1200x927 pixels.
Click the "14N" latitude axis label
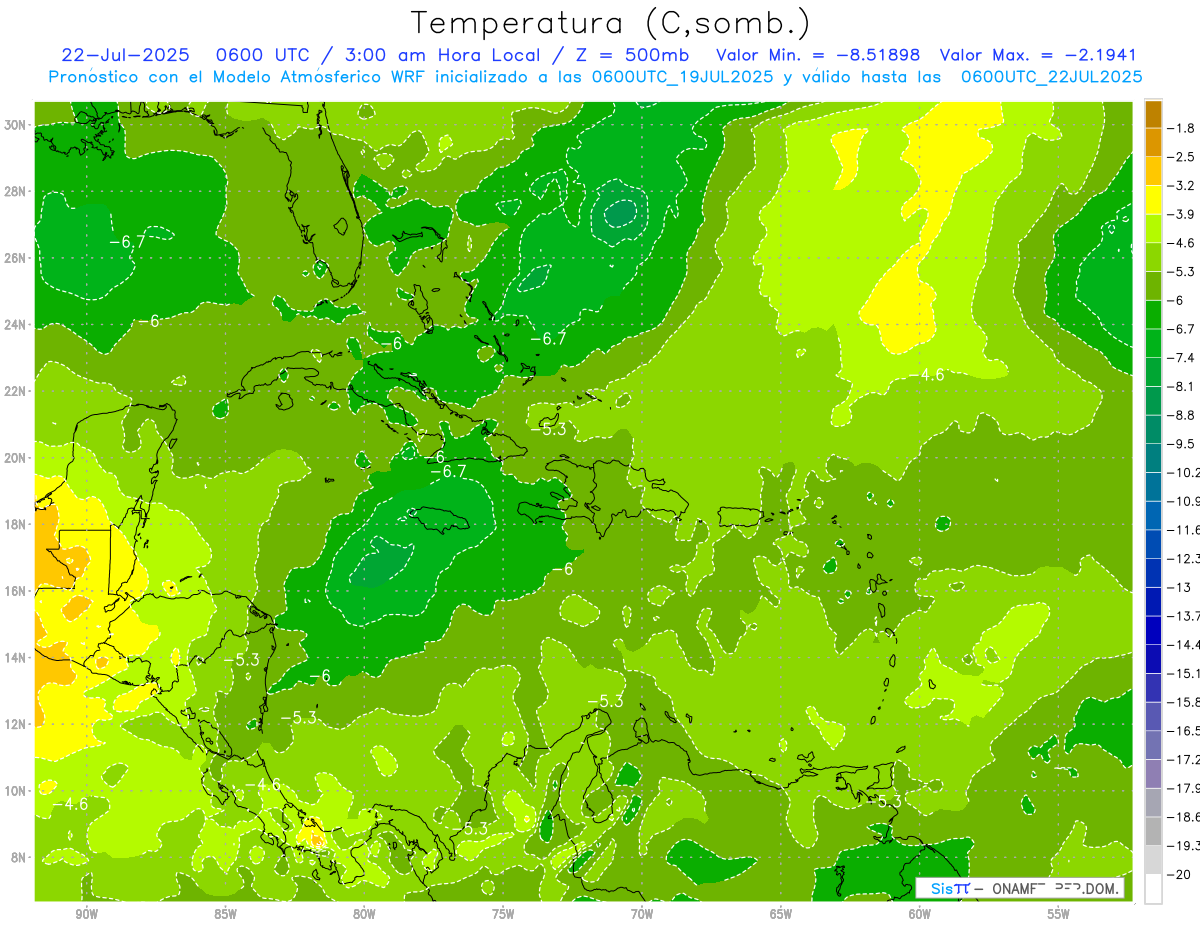(17, 658)
